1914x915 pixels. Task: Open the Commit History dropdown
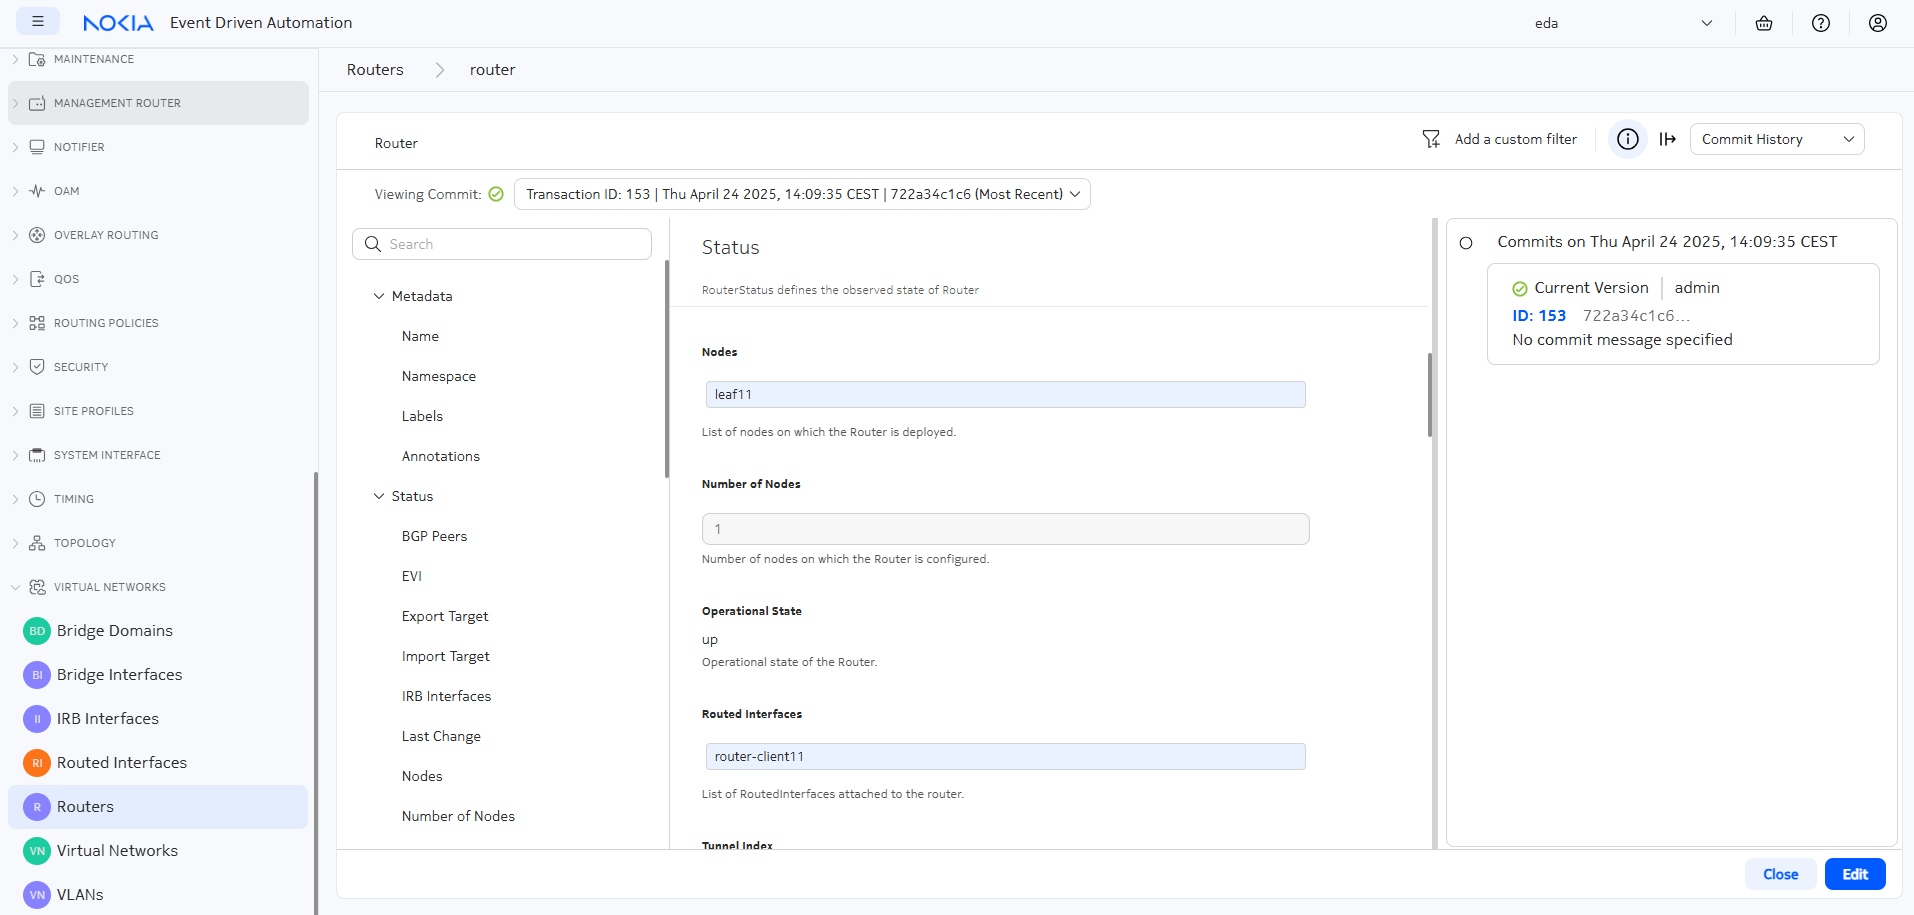[1776, 139]
